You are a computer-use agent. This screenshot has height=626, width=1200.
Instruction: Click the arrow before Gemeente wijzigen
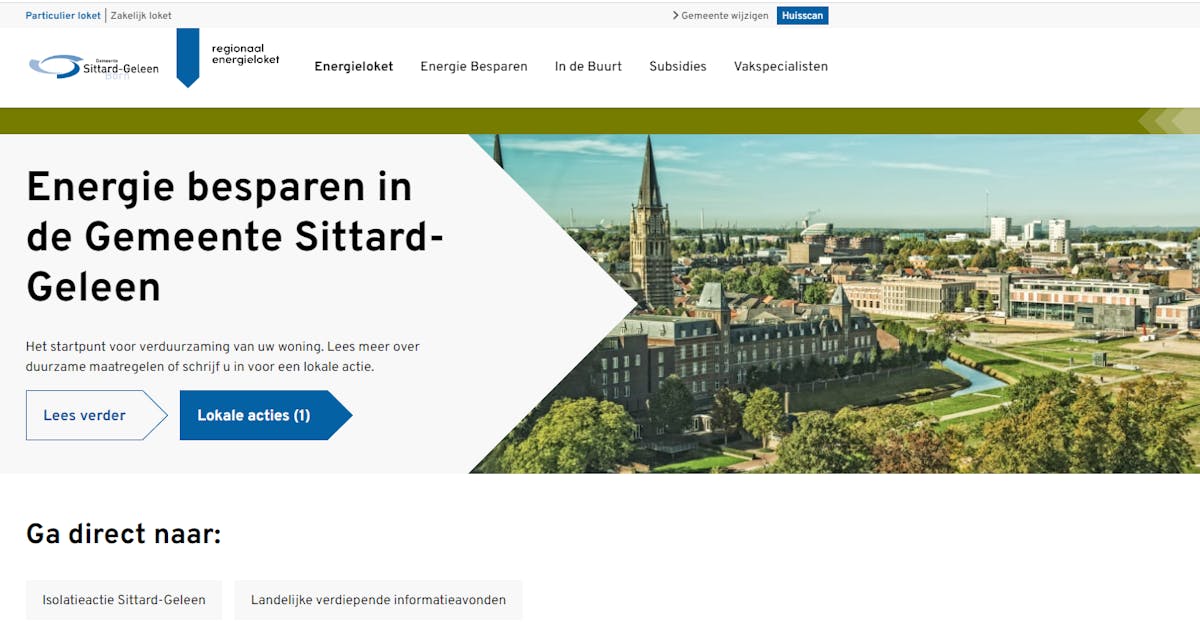pos(675,16)
